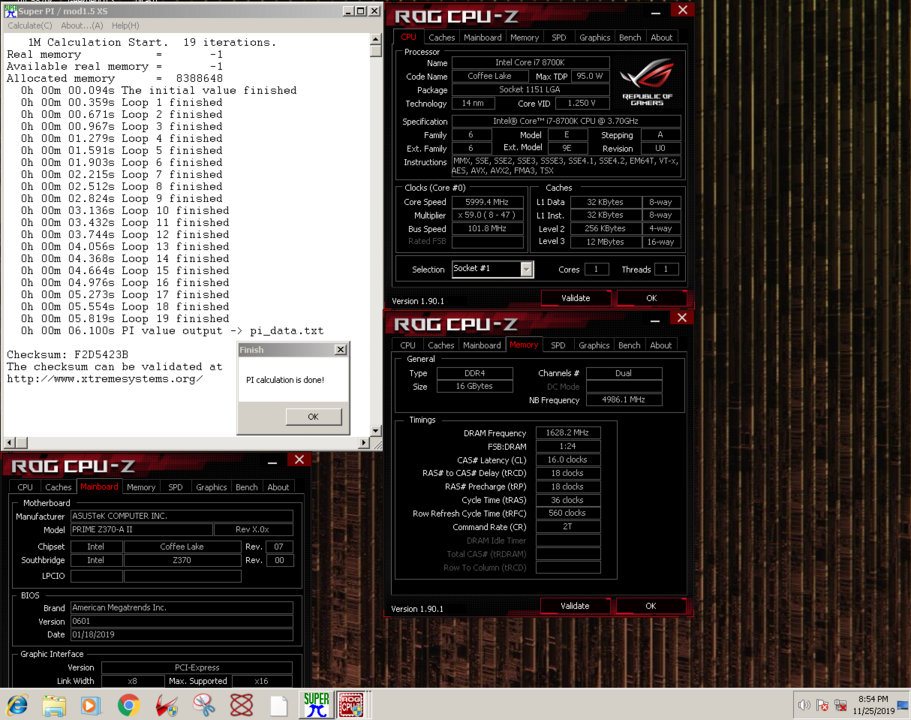Screen dimensions: 911x720
Task: Open the Action Center flag tray icon
Action: coord(822,705)
